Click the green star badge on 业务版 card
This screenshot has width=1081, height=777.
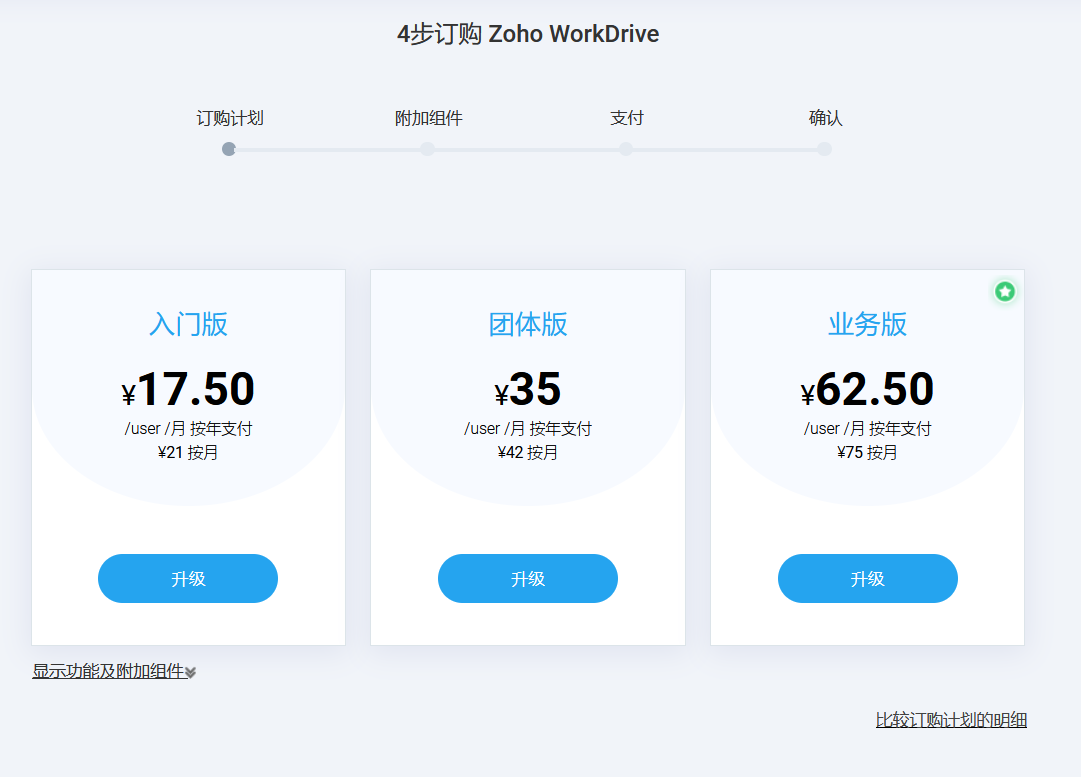[x=1005, y=291]
